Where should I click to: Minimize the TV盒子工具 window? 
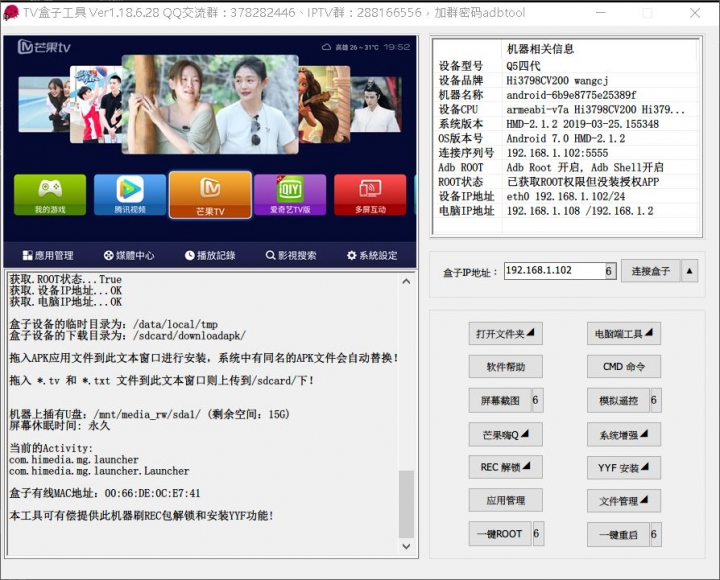tap(601, 13)
